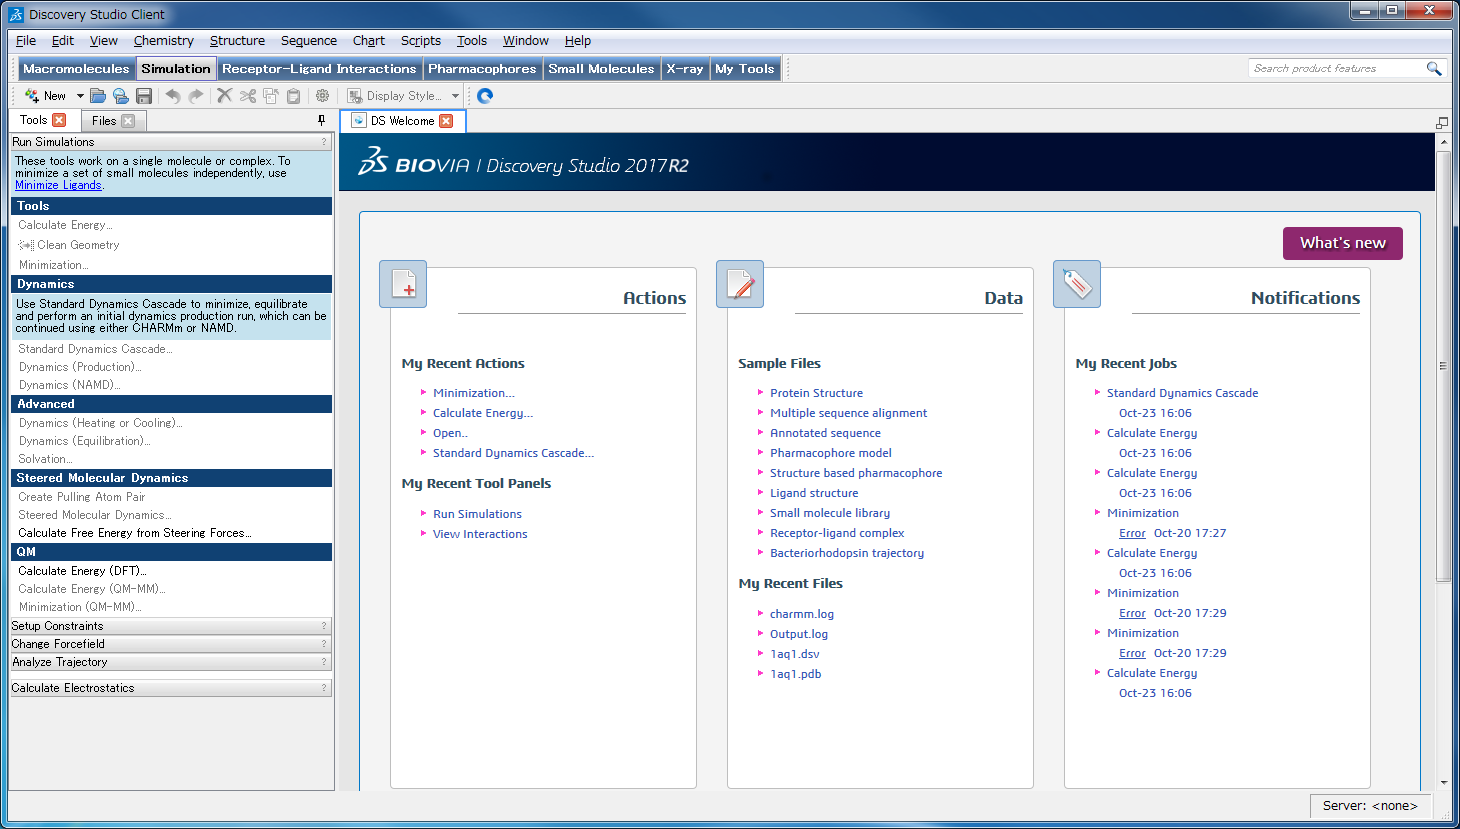The width and height of the screenshot is (1460, 829).
Task: Open the New dropdown arrow
Action: click(x=80, y=96)
